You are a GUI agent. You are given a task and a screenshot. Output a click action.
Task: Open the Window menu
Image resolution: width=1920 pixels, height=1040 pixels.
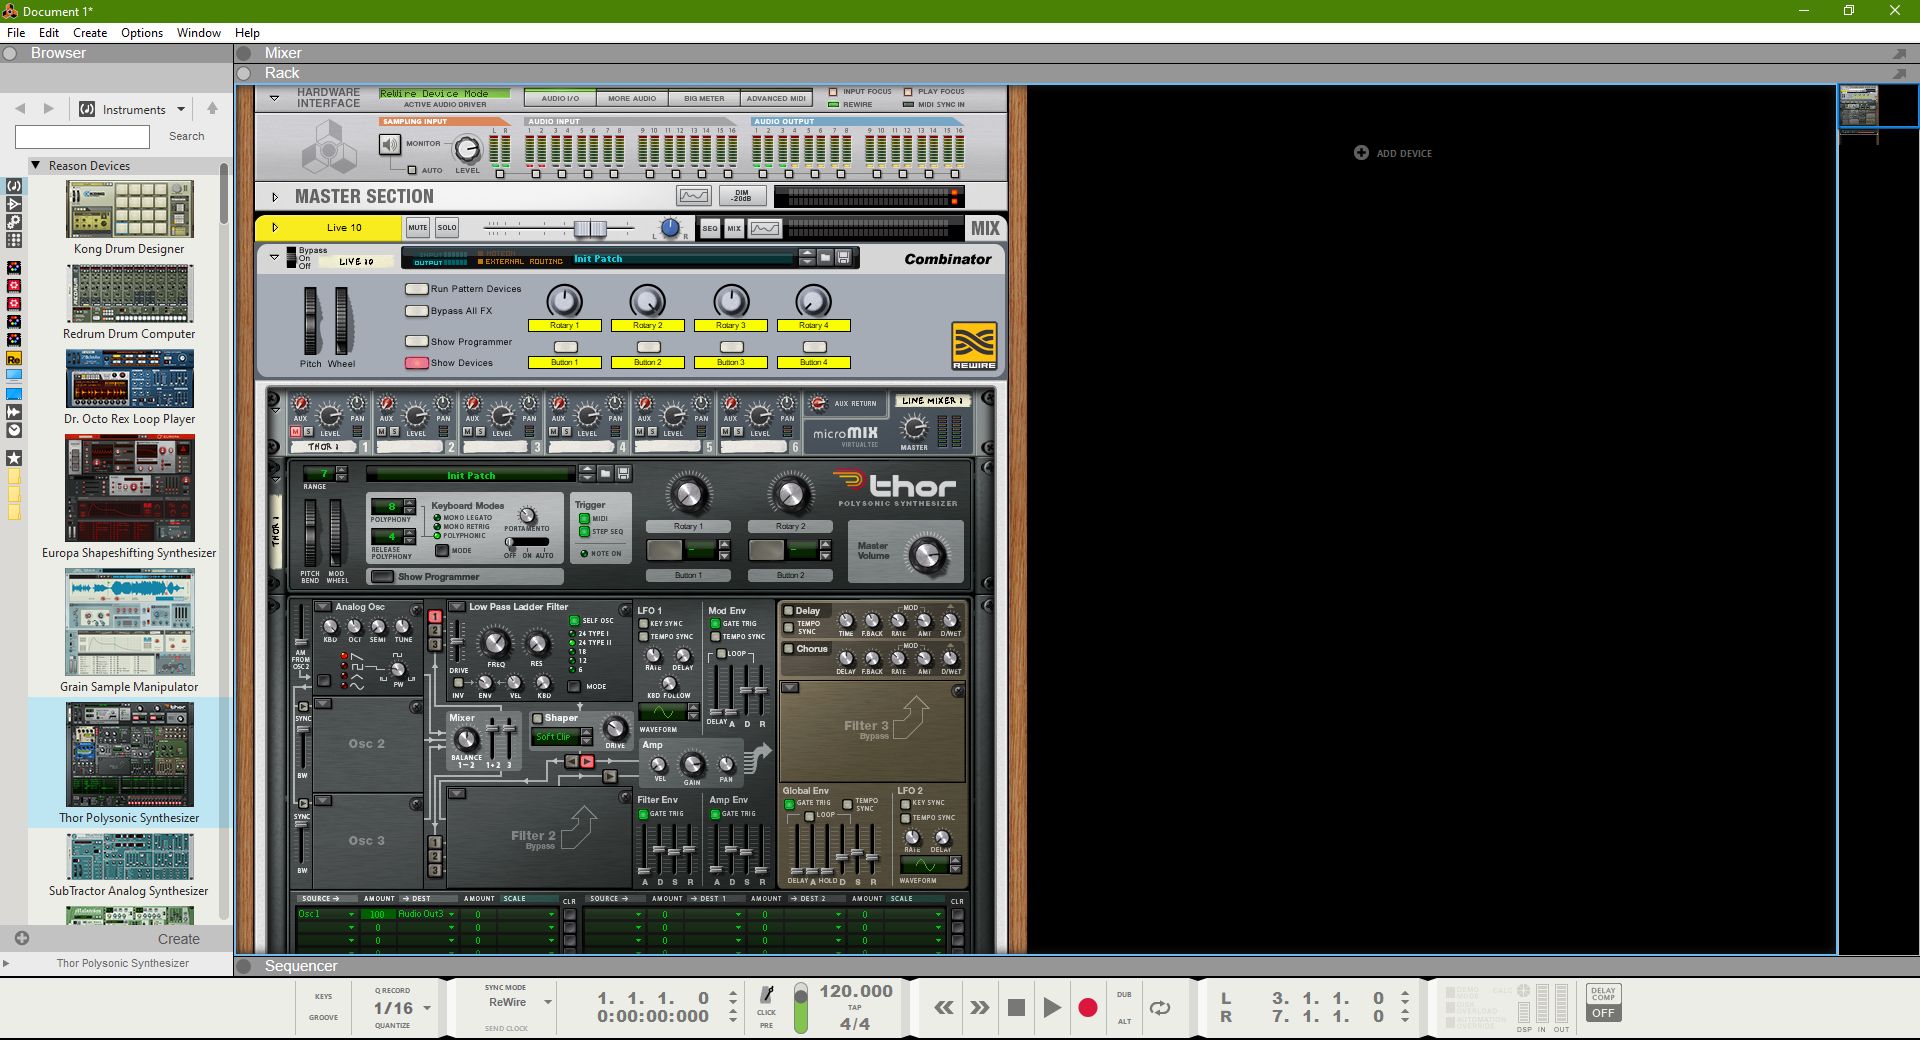coord(199,33)
